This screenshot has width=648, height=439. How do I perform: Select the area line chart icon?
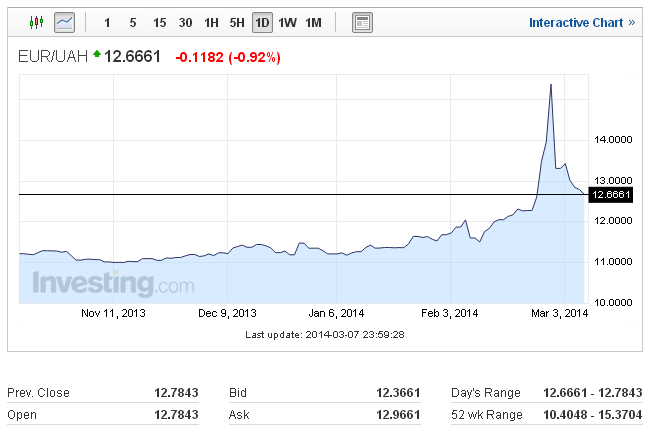point(65,21)
